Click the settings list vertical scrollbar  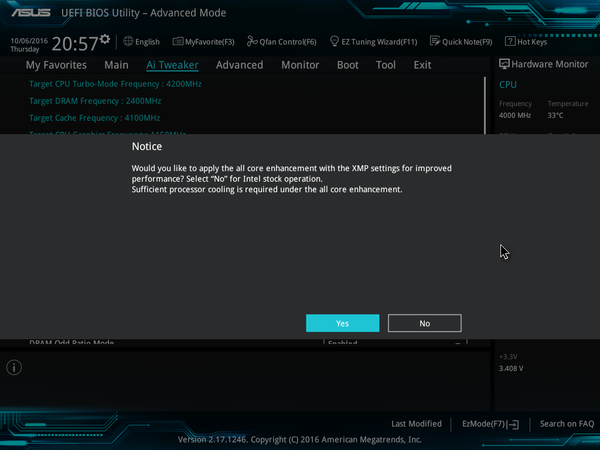click(x=485, y=105)
